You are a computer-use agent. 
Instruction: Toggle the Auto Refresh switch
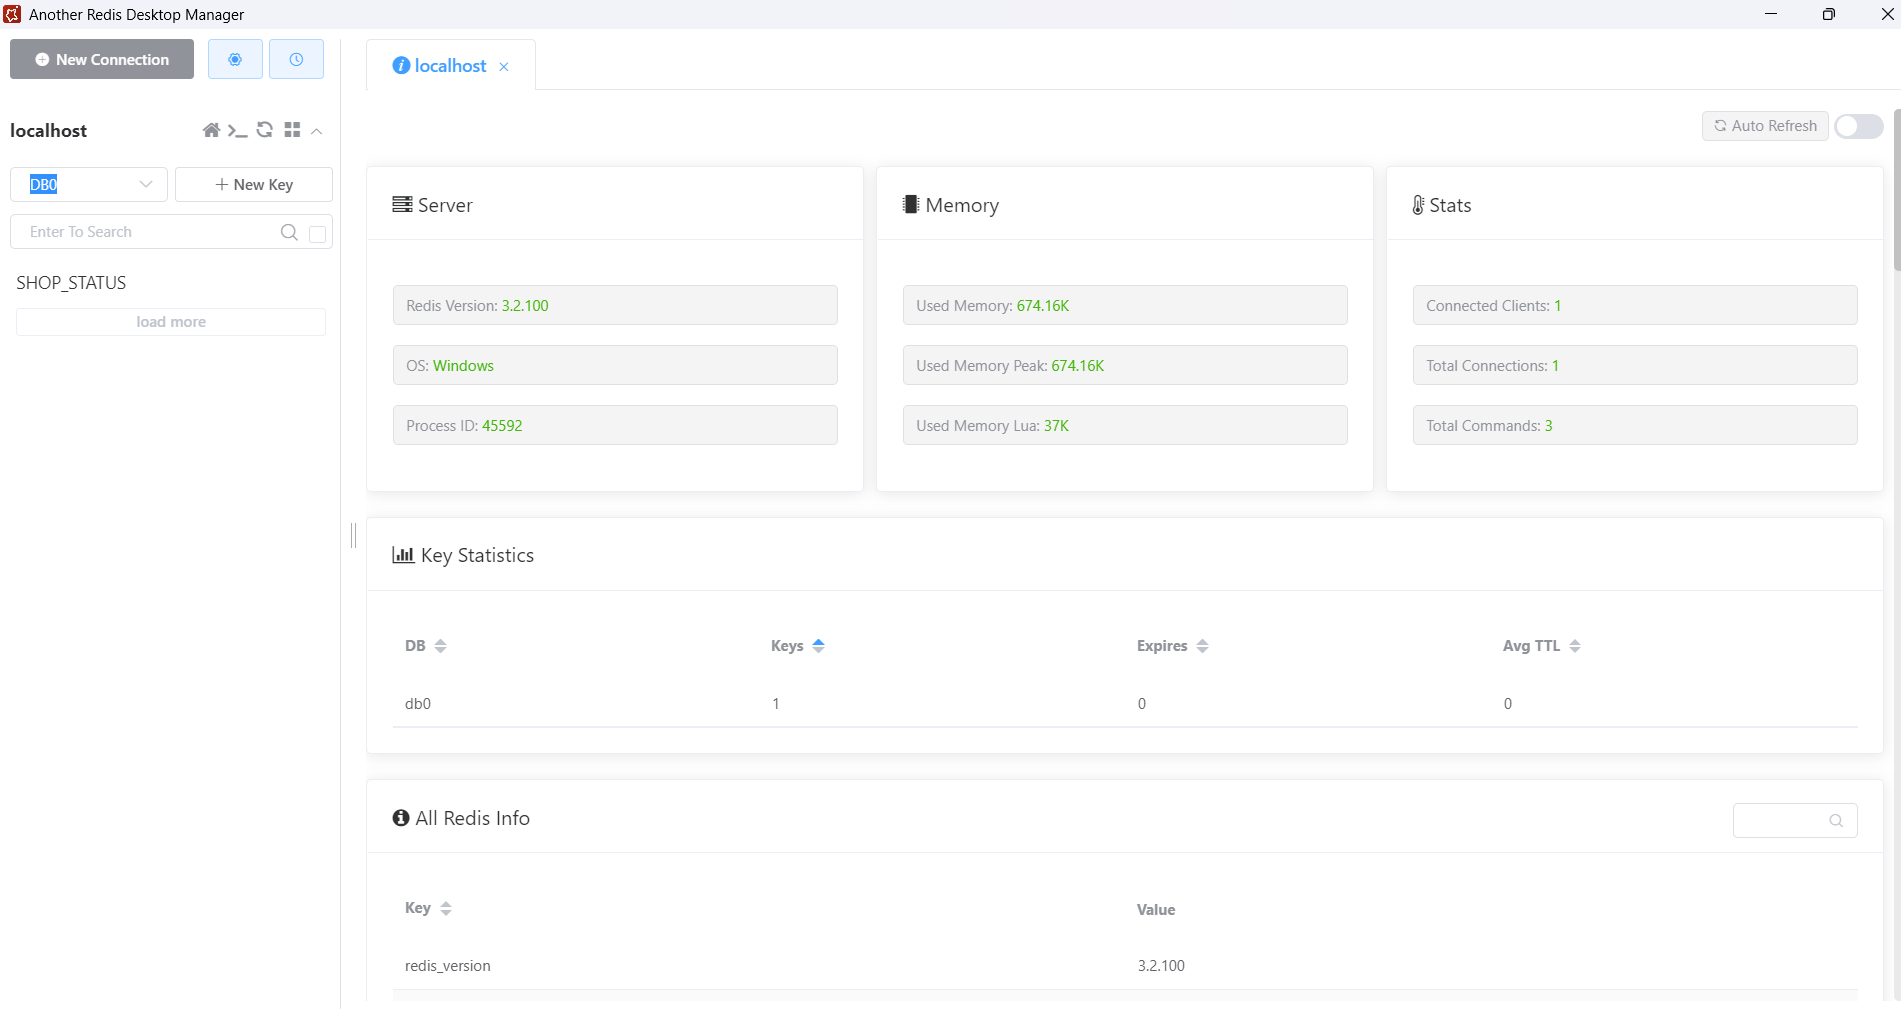coord(1859,126)
